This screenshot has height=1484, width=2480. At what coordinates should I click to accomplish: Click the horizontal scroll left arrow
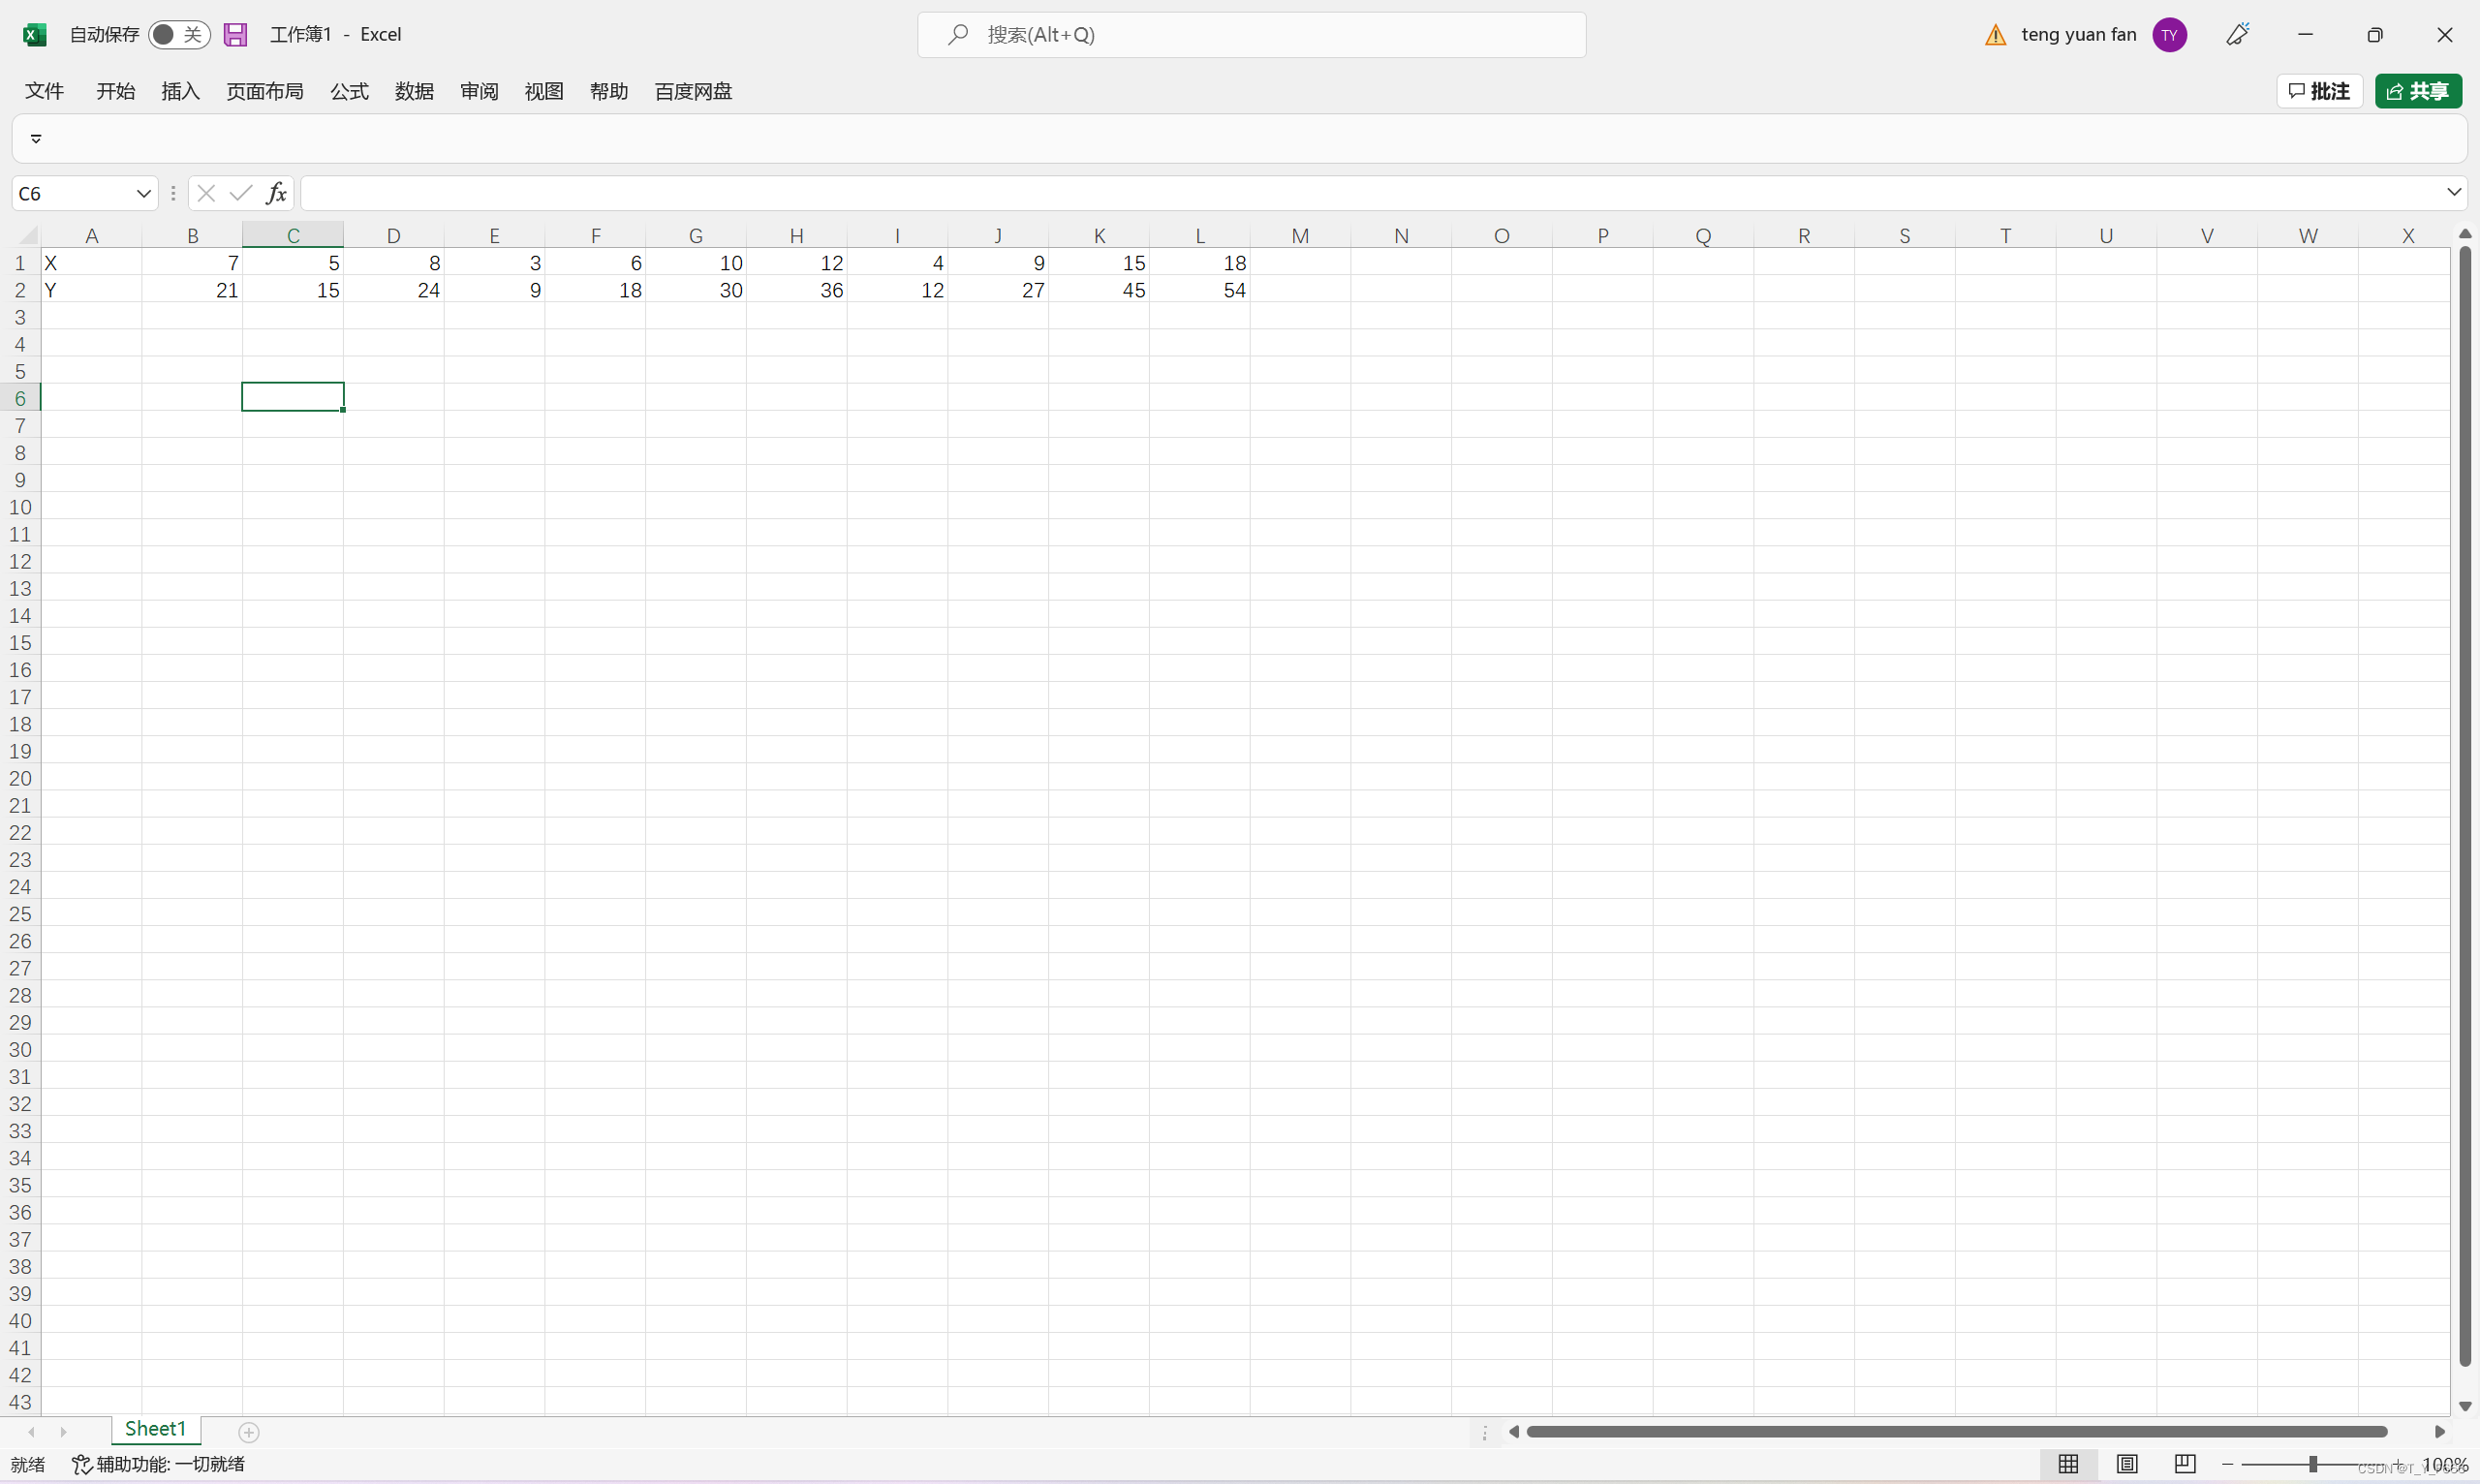tap(1514, 1432)
